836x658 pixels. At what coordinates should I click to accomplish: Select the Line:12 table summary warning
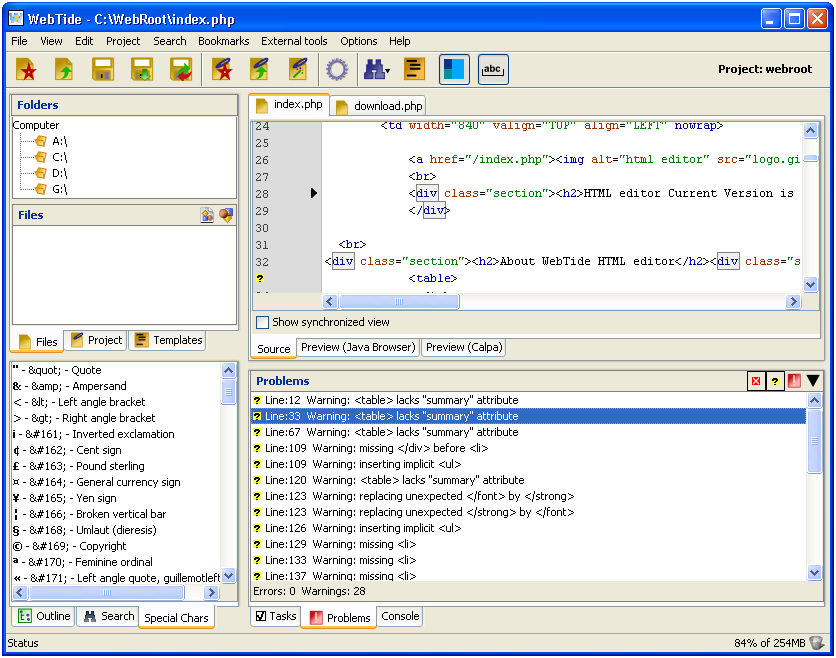[x=528, y=400]
